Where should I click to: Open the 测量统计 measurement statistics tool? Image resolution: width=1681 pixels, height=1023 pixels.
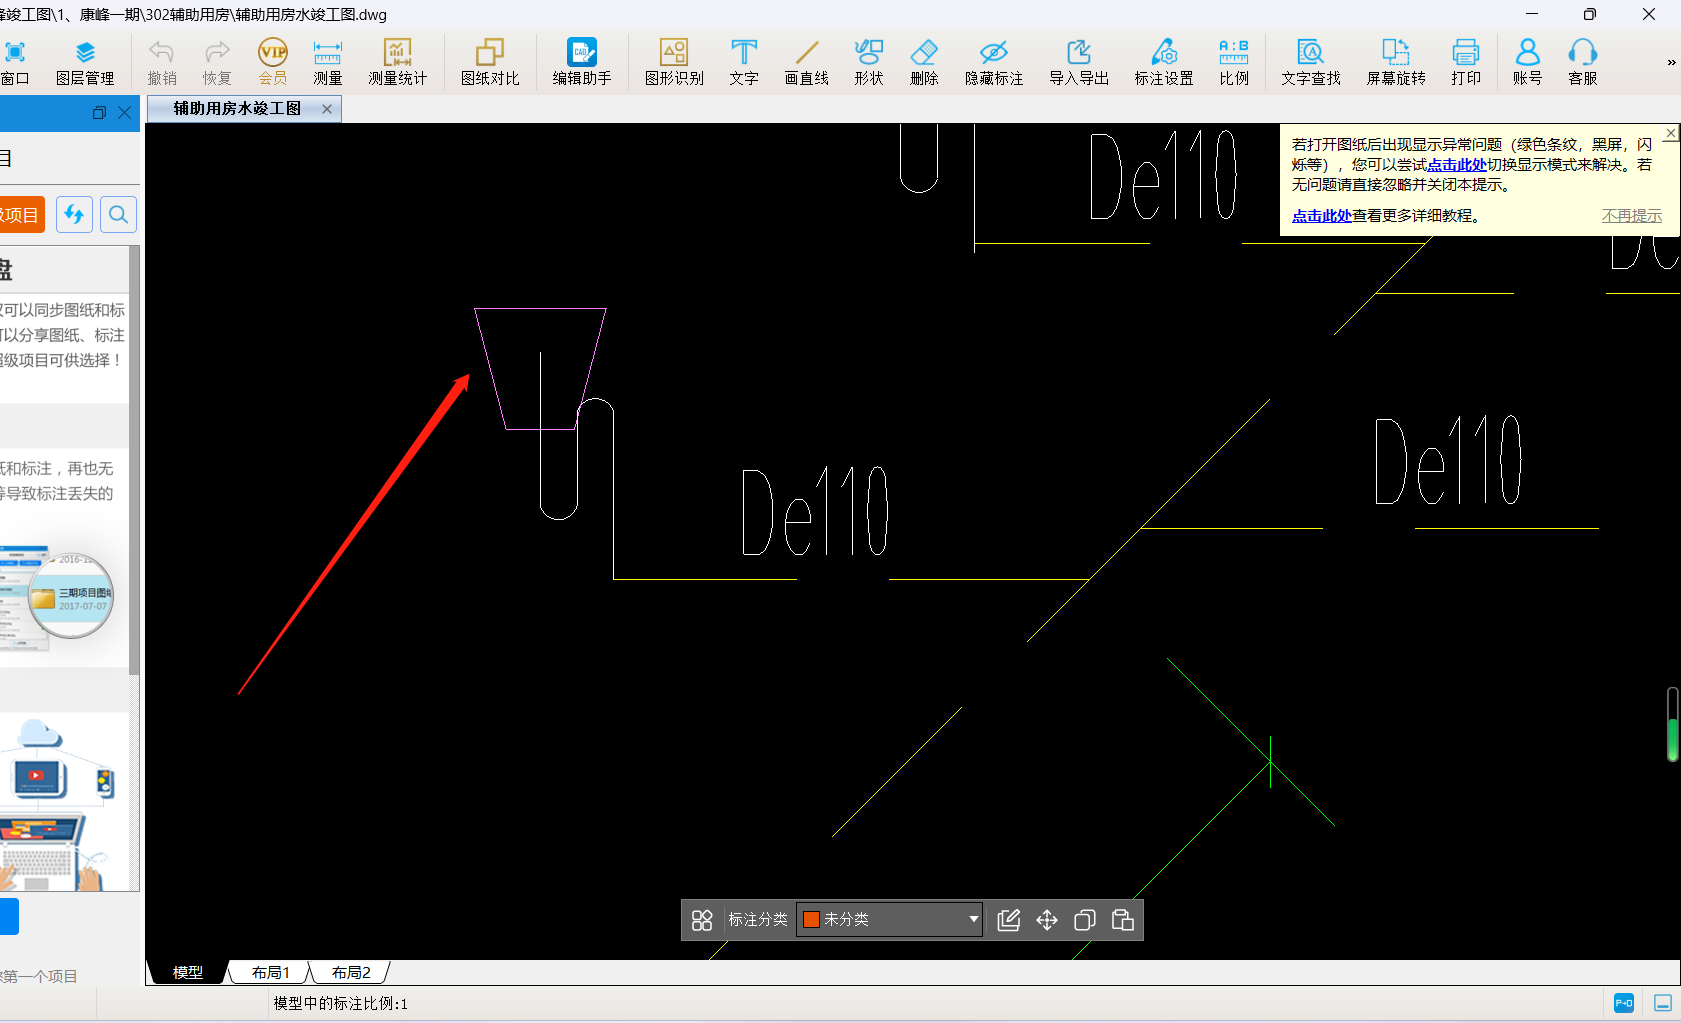[397, 62]
